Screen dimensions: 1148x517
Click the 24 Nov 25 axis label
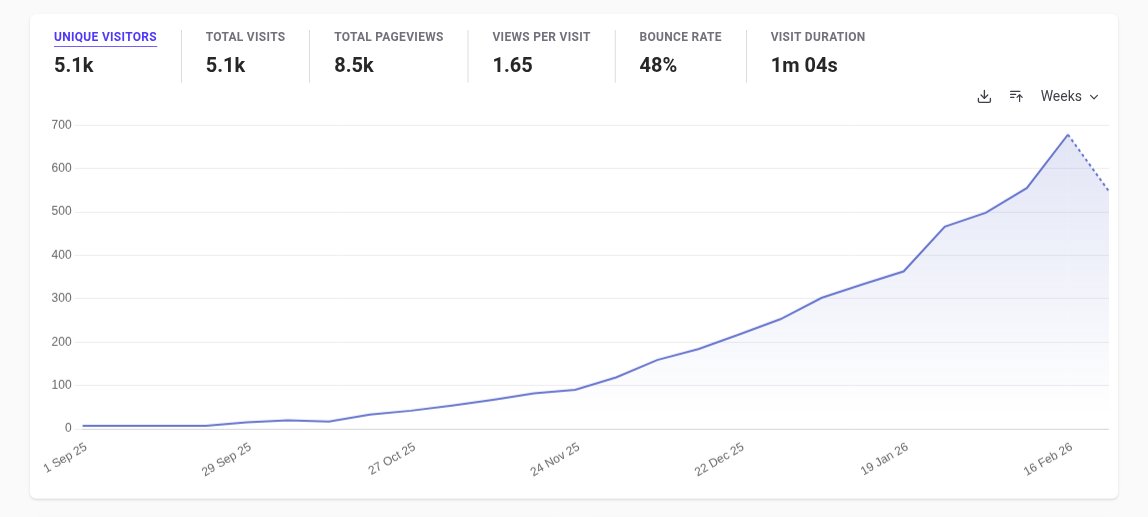(556, 459)
